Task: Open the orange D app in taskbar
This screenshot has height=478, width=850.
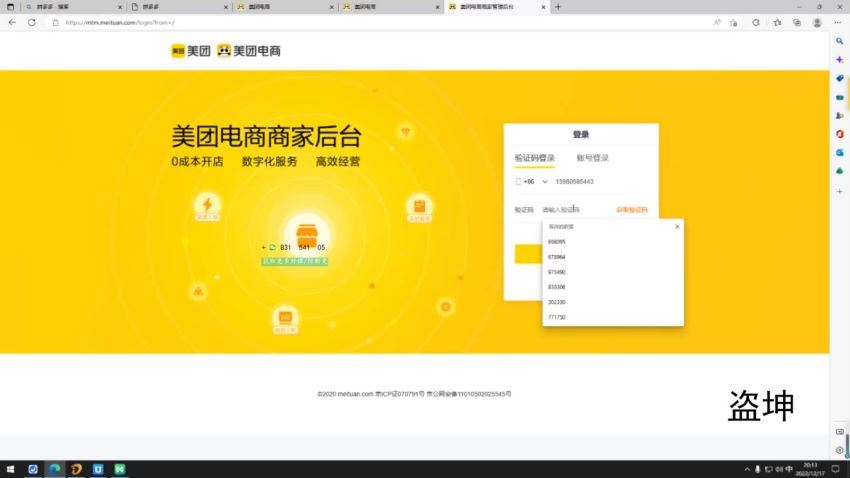Action: (76, 469)
